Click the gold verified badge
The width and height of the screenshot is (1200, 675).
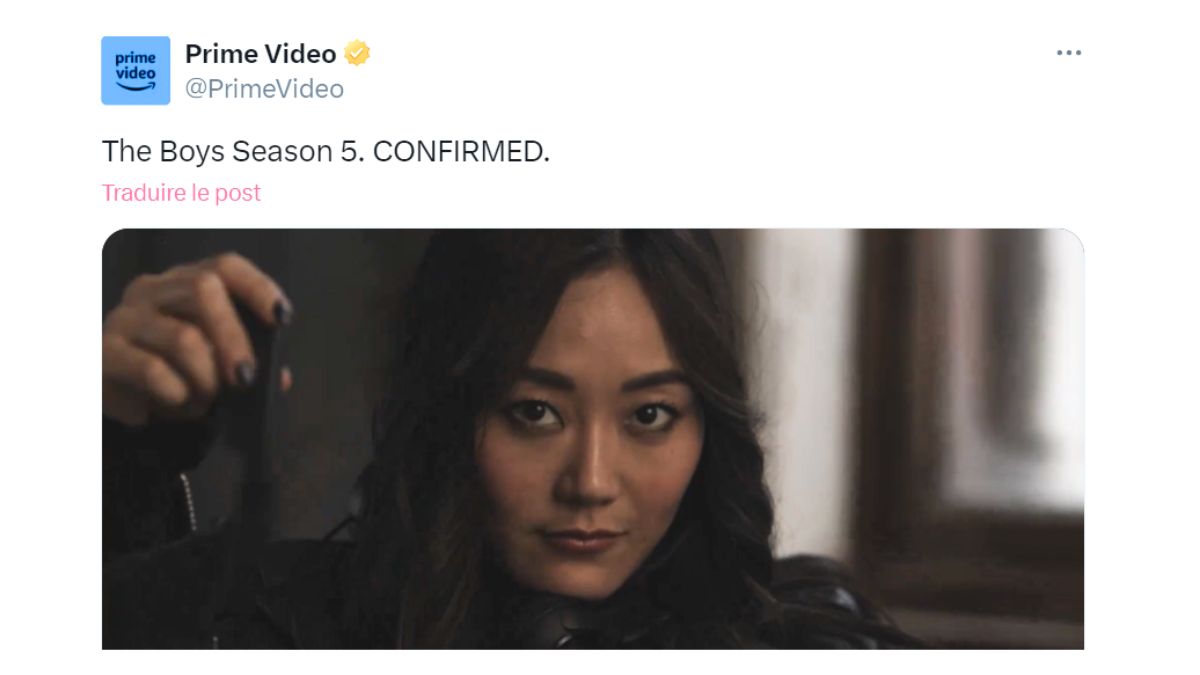point(357,53)
